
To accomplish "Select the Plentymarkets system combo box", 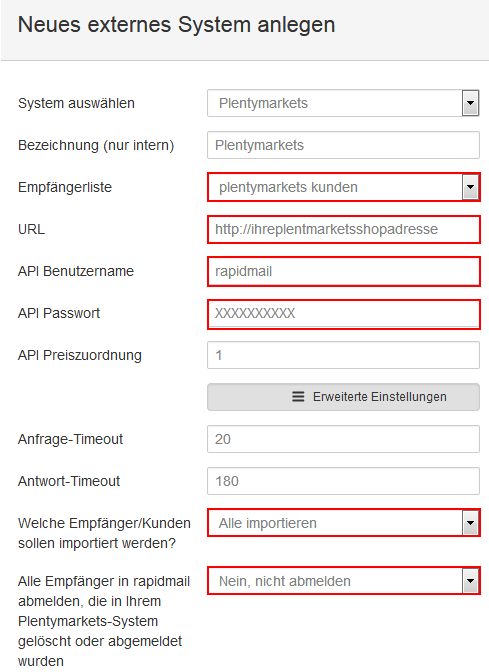I will (343, 103).
